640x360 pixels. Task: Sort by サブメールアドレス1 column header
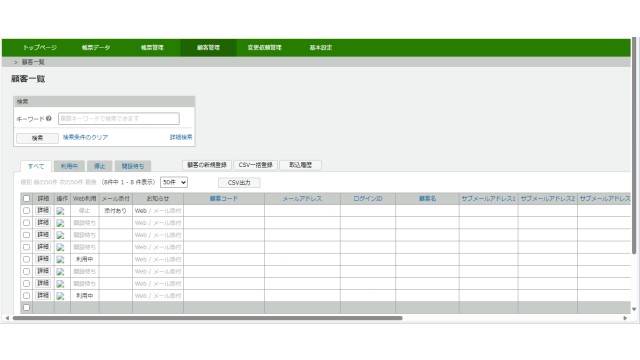[489, 199]
